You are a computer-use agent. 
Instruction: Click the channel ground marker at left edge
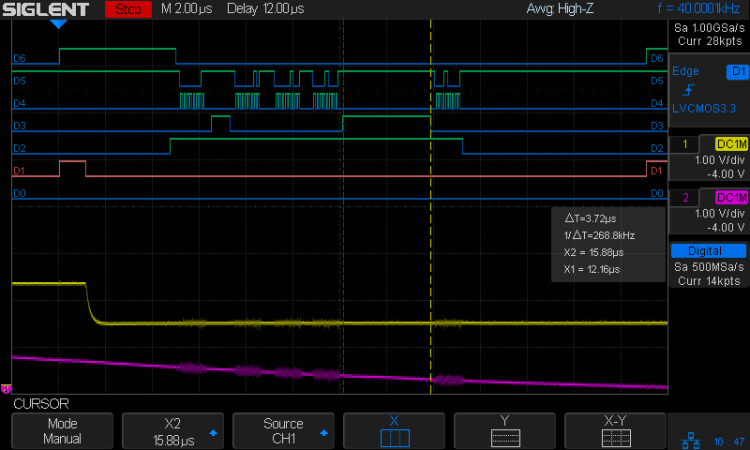tap(6, 389)
